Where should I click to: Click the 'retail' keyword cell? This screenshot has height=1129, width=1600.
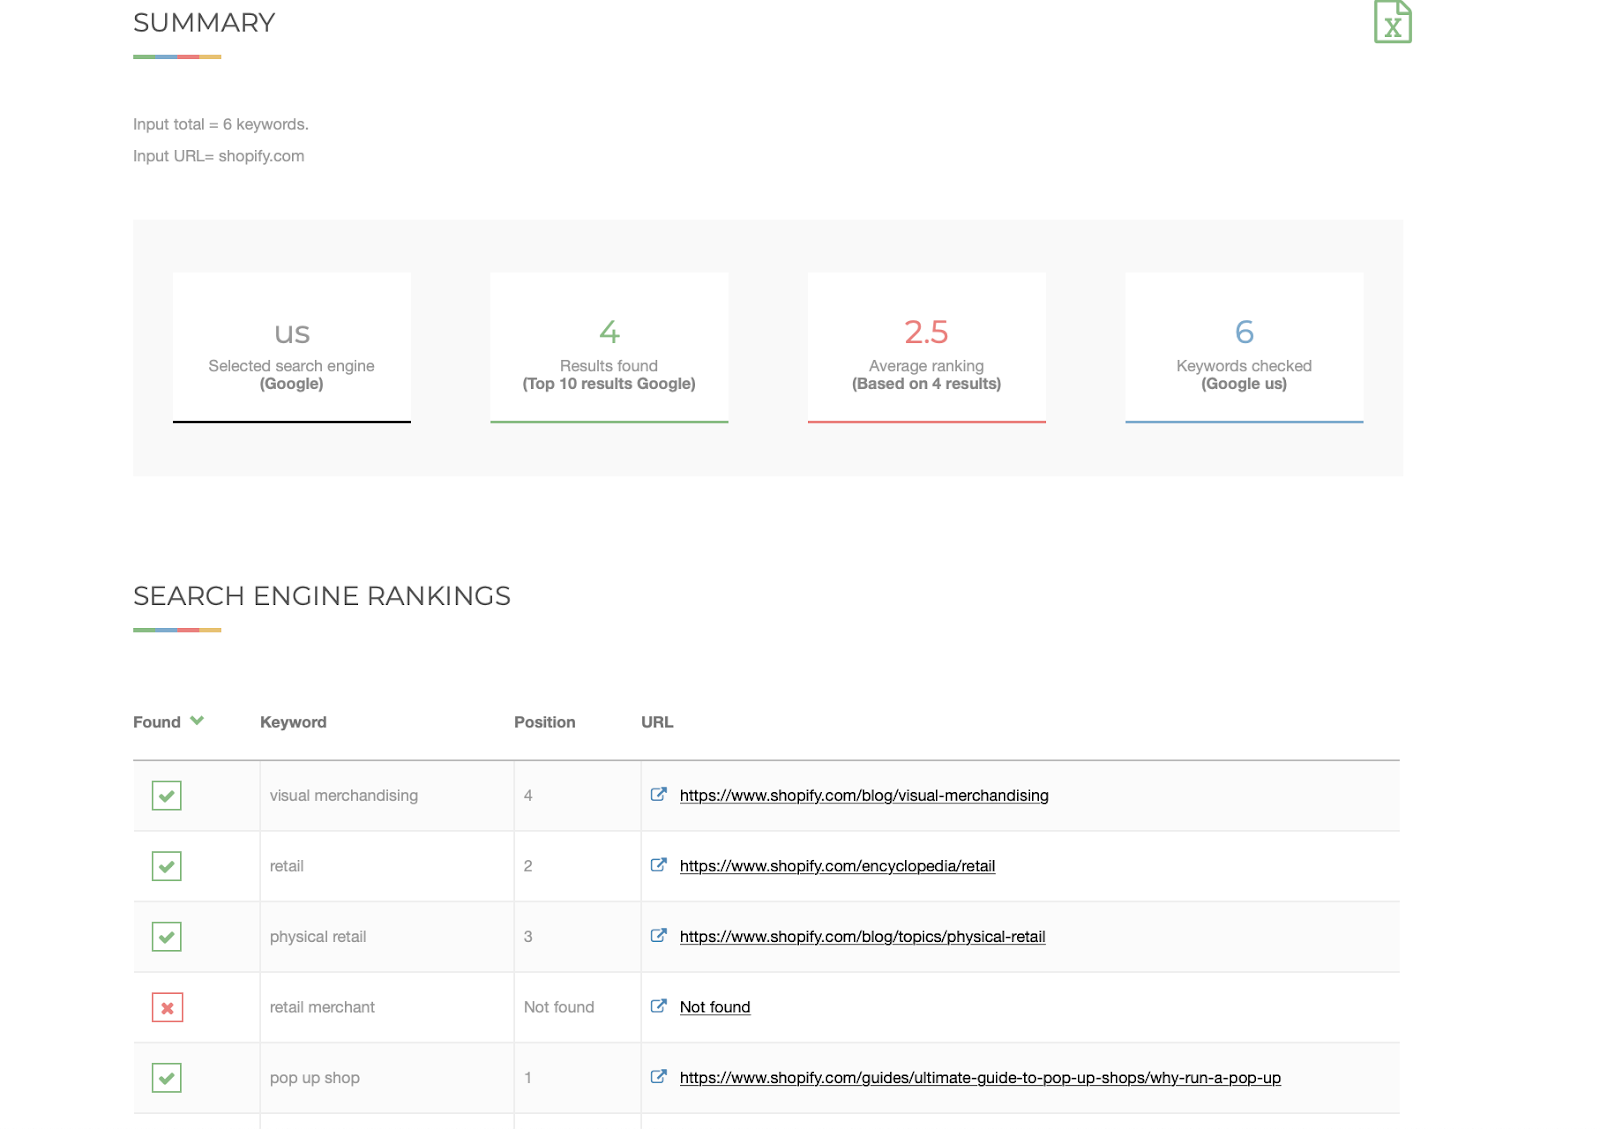coord(387,866)
